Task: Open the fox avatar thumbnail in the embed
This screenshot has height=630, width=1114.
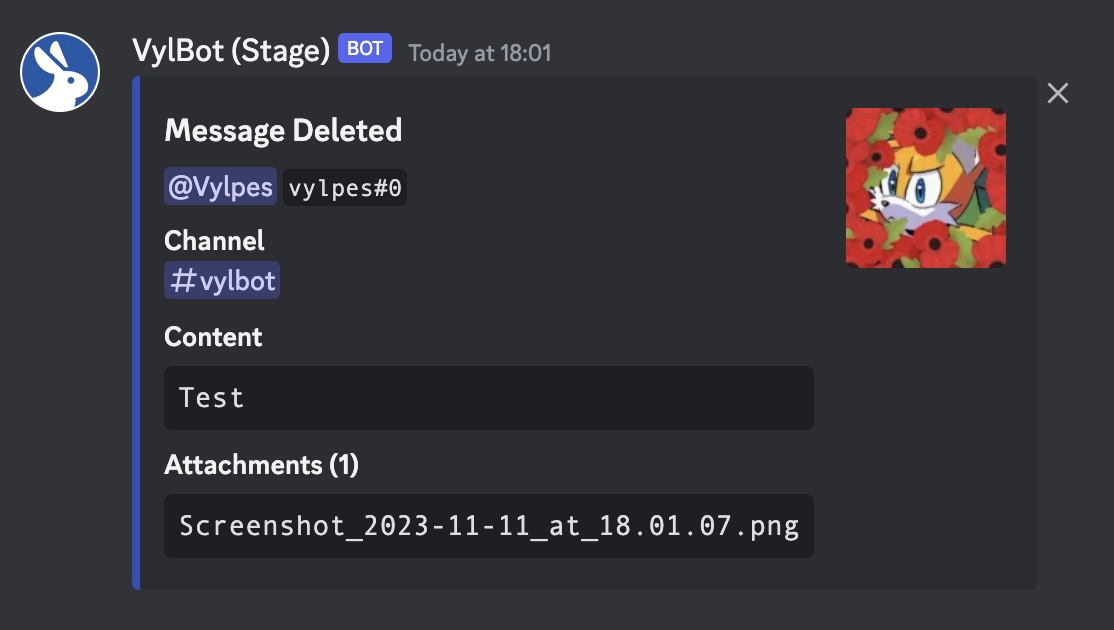Action: pos(926,188)
